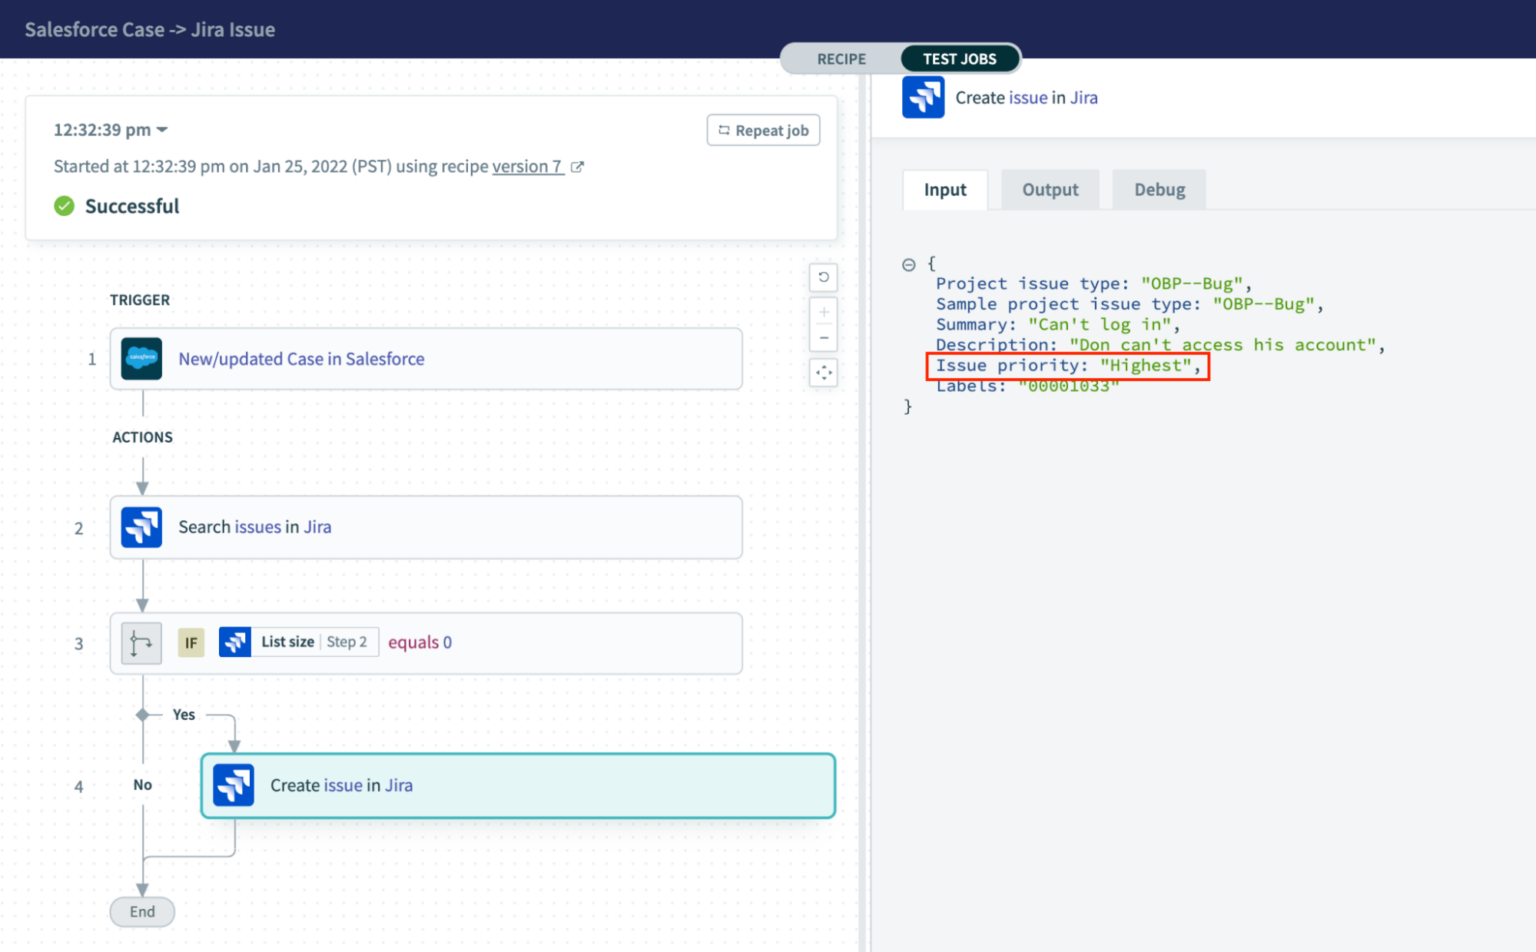Open the Debug tab

tap(1158, 189)
